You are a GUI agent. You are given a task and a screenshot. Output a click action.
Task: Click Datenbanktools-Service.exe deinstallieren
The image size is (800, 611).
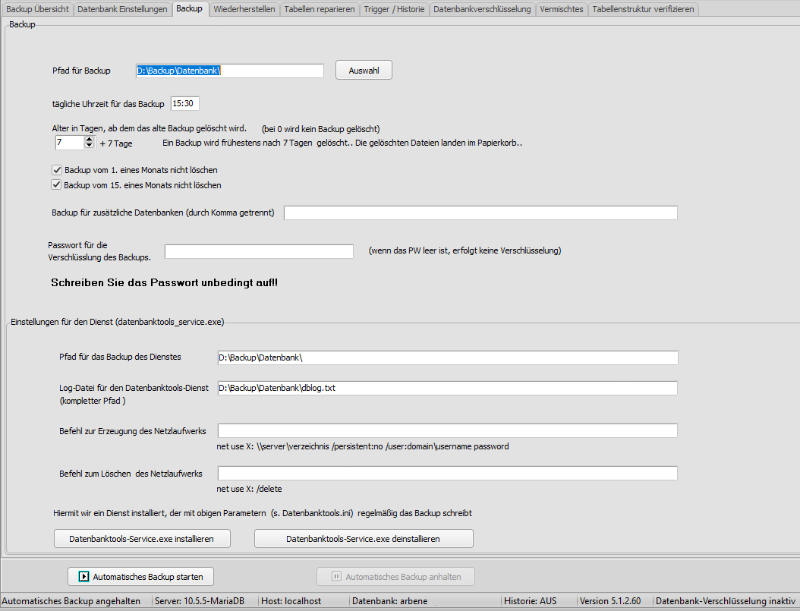click(364, 539)
